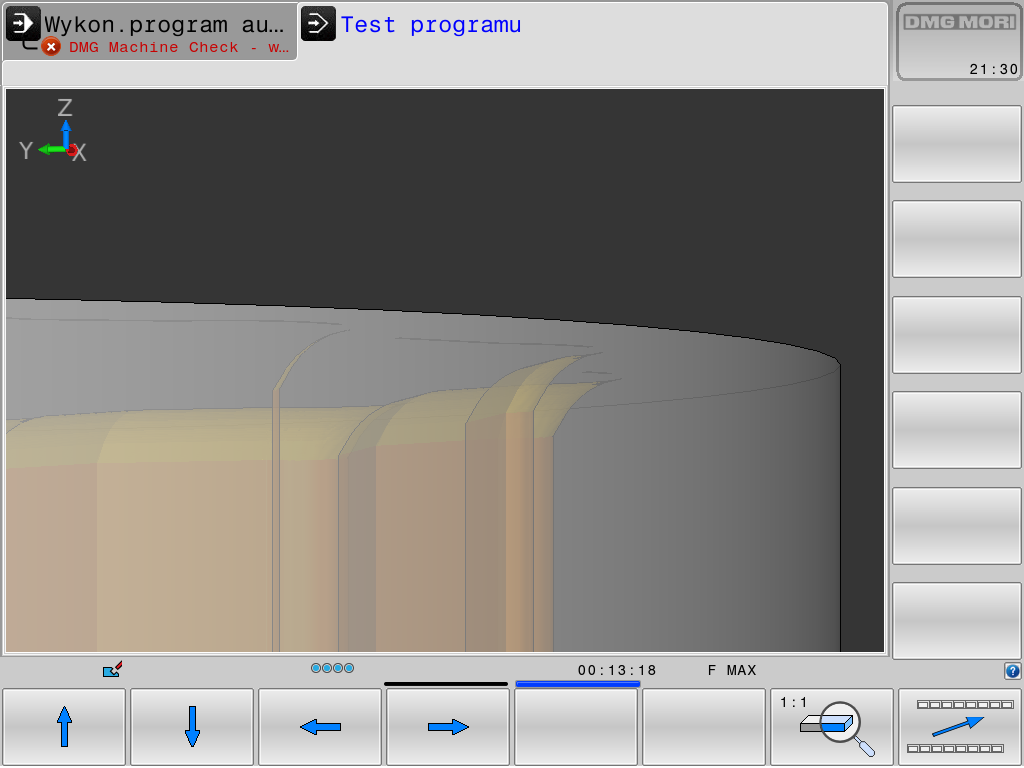1024x768 pixels.
Task: Reset view with 1:1 magnifier soft key
Action: click(x=832, y=727)
